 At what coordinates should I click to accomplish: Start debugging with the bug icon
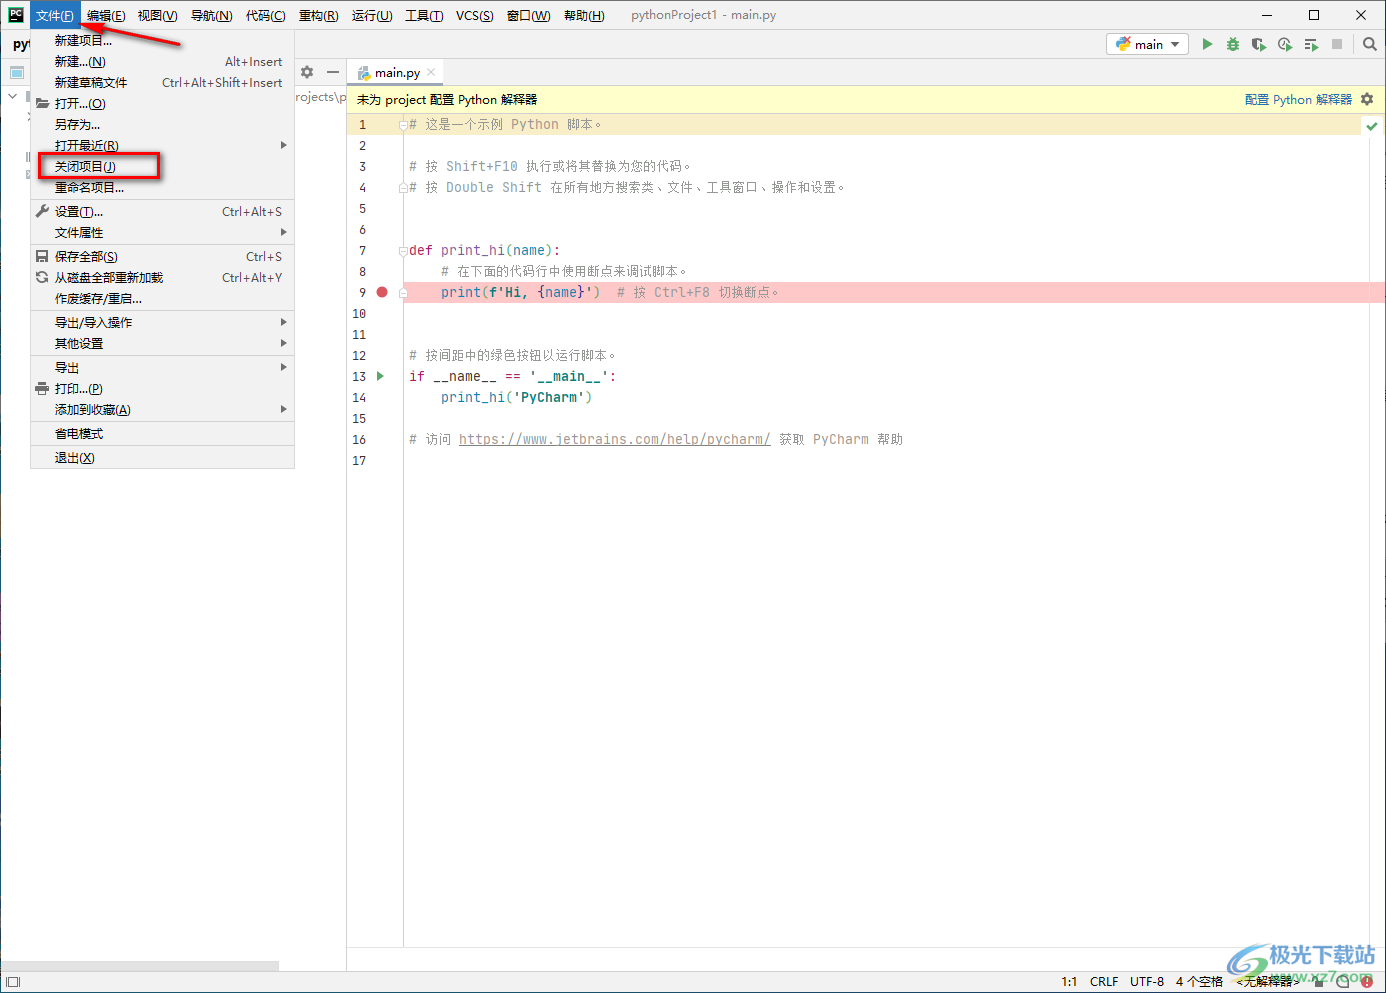1233,44
